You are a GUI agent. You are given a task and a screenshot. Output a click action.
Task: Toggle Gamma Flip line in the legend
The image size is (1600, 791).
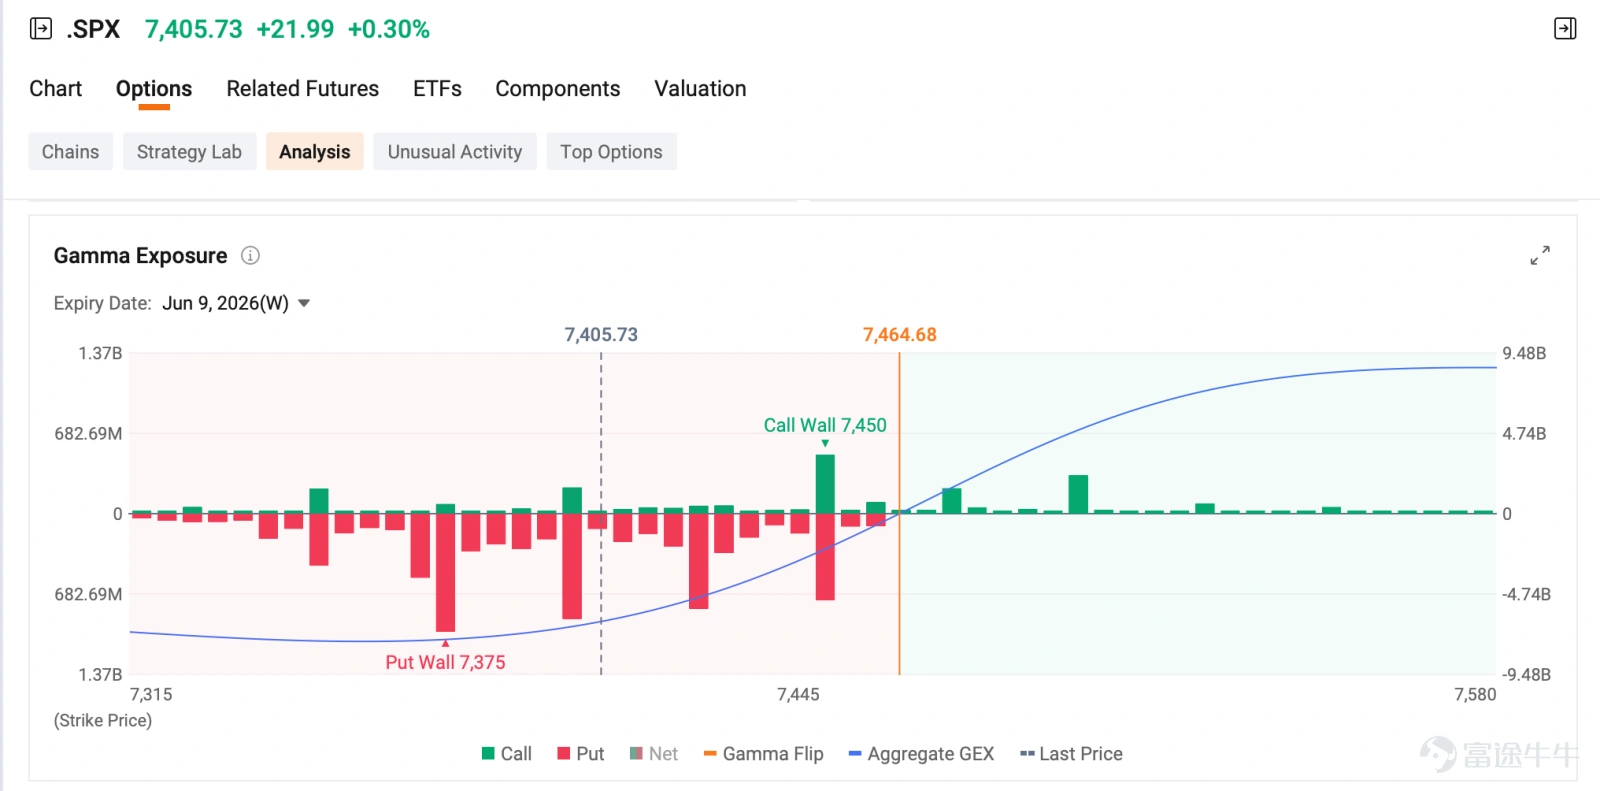(763, 754)
